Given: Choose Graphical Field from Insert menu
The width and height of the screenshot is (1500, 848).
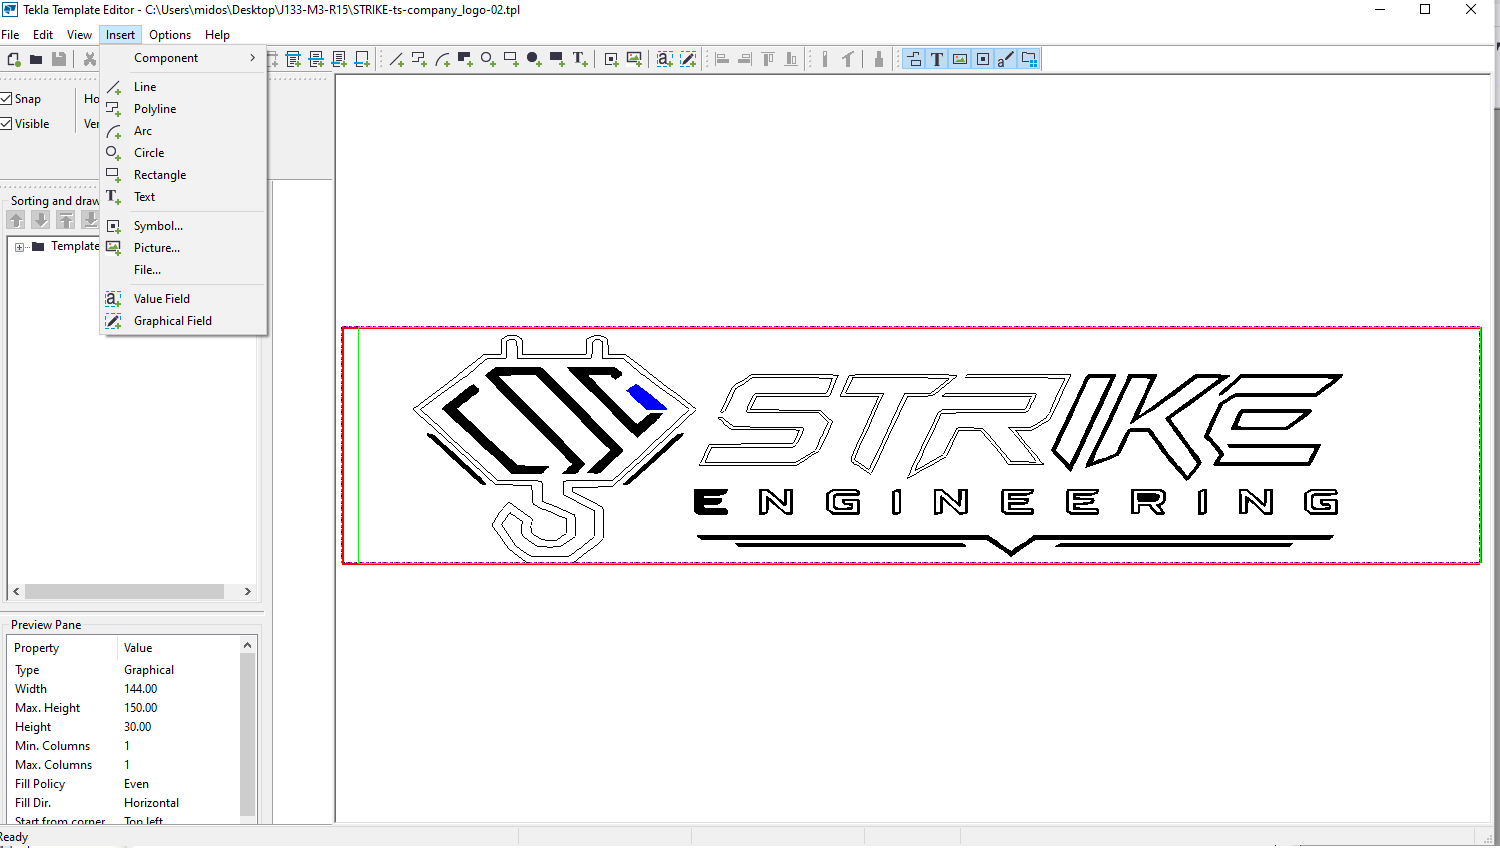Looking at the screenshot, I should tap(184, 321).
